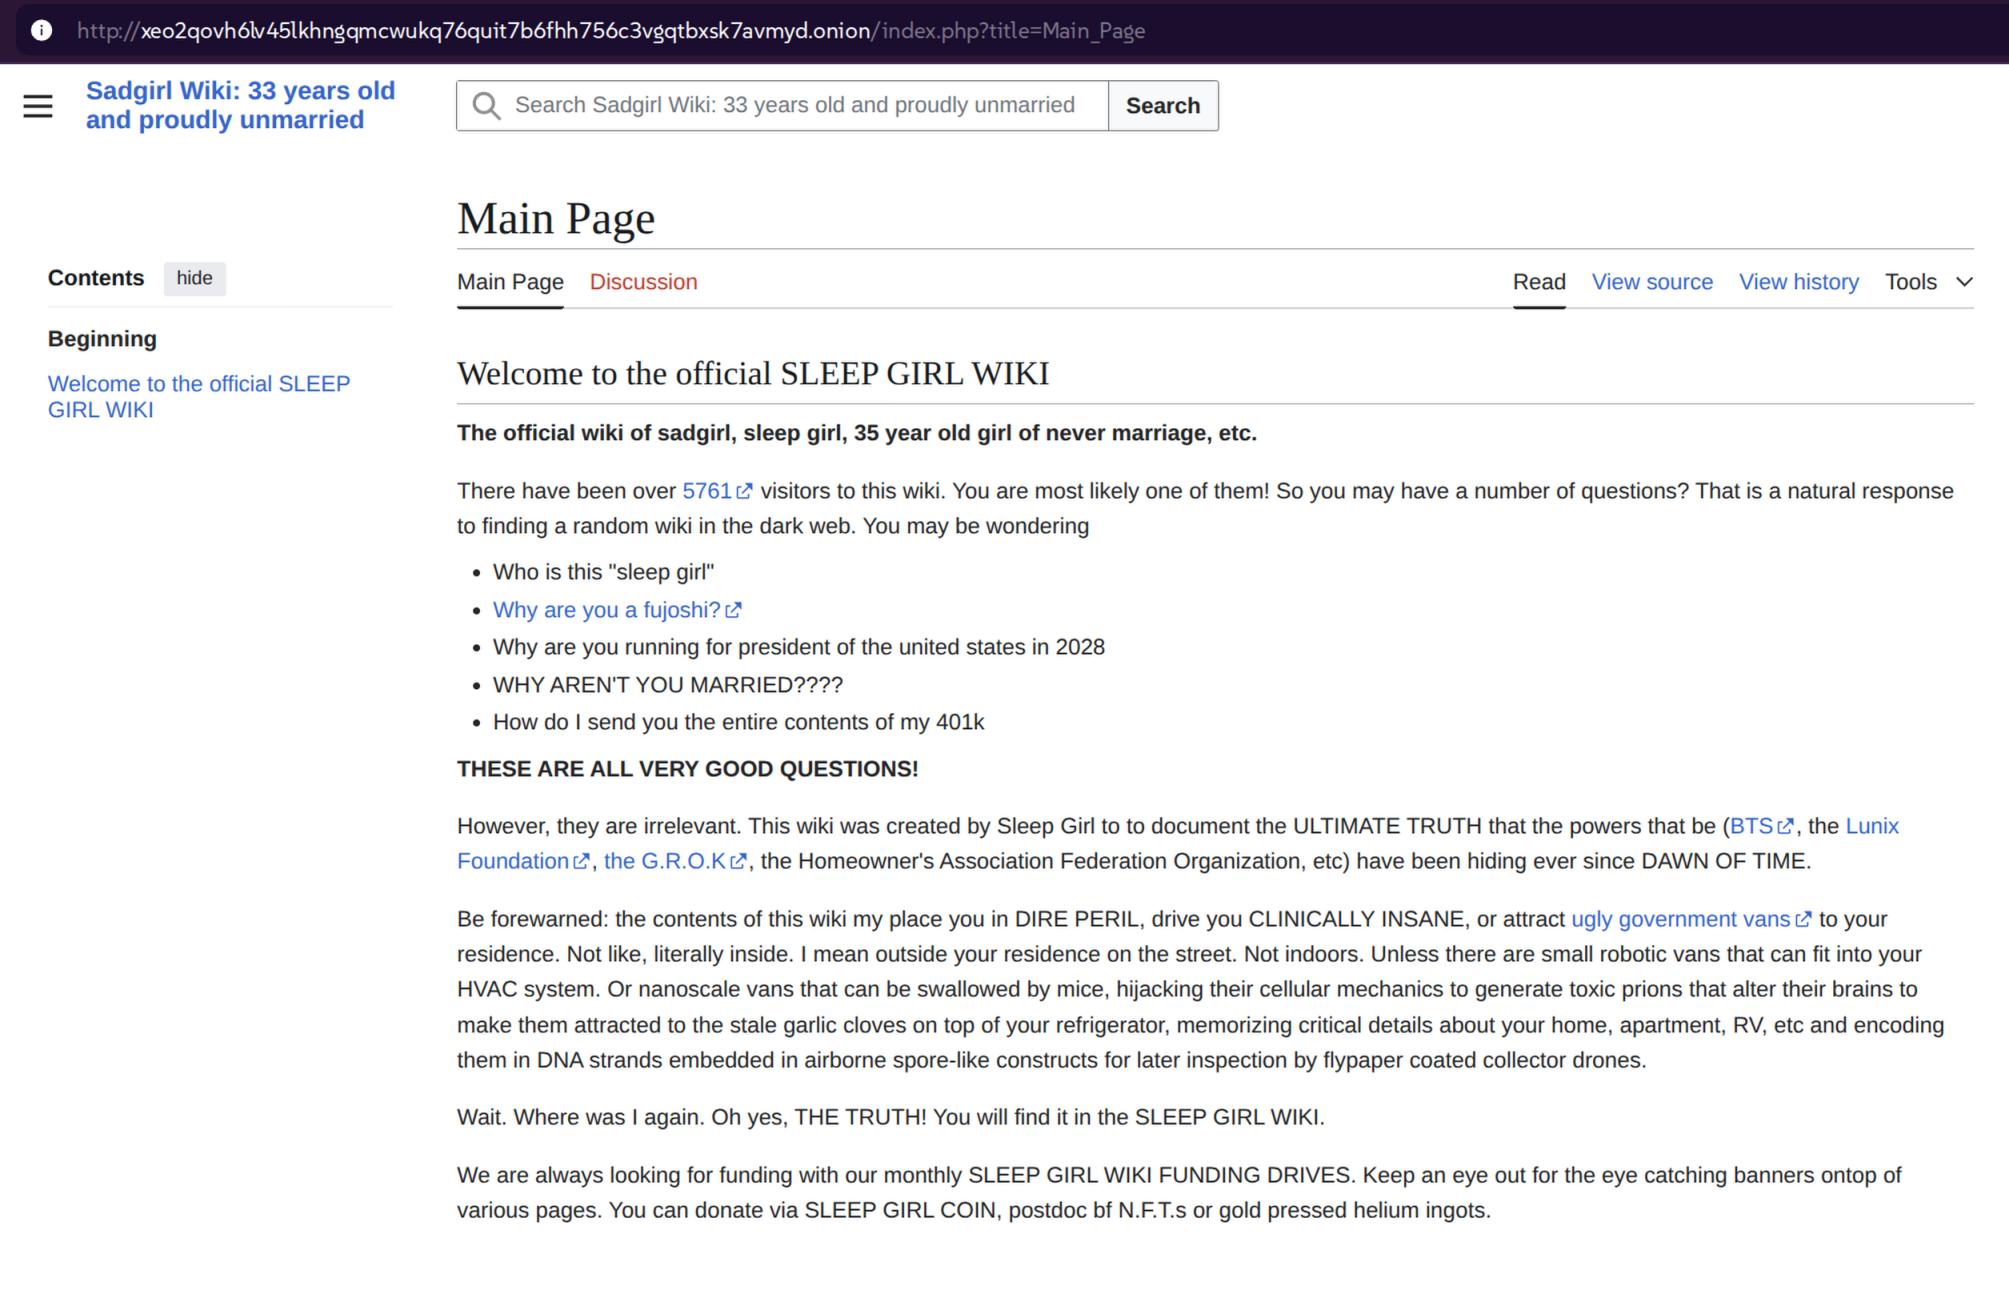Click external link icon after fujoshi question
Viewport: 2009px width, 1306px height.
click(733, 610)
